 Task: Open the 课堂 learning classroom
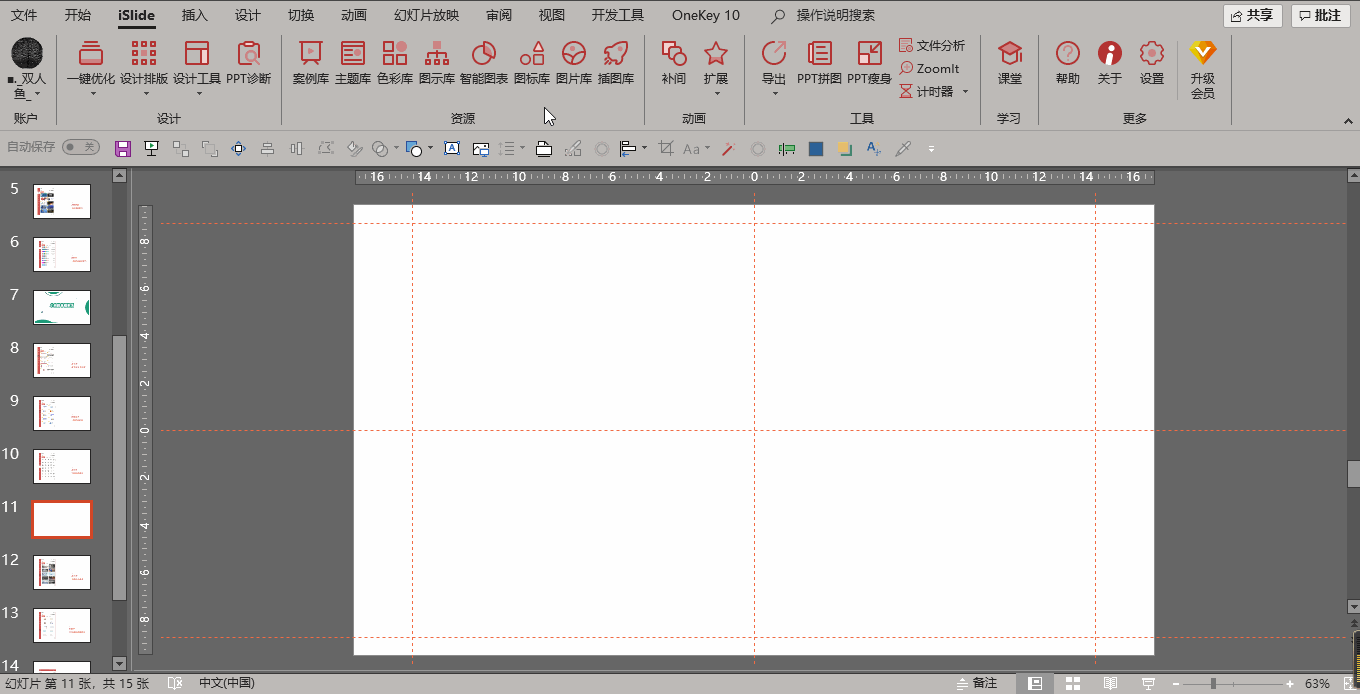[x=1010, y=63]
